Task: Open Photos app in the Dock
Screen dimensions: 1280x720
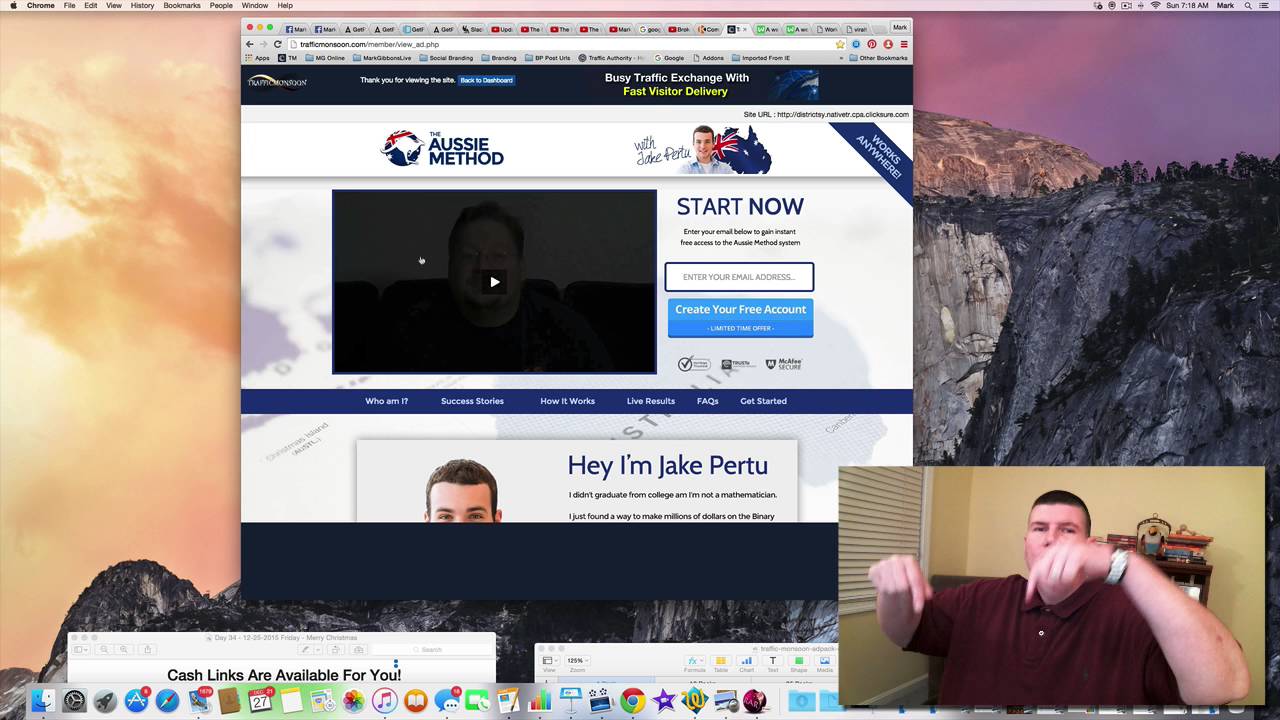Action: click(353, 701)
